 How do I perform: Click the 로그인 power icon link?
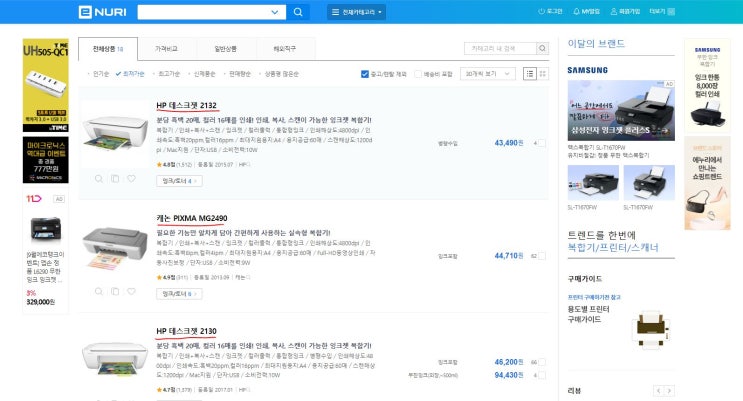[x=550, y=11]
